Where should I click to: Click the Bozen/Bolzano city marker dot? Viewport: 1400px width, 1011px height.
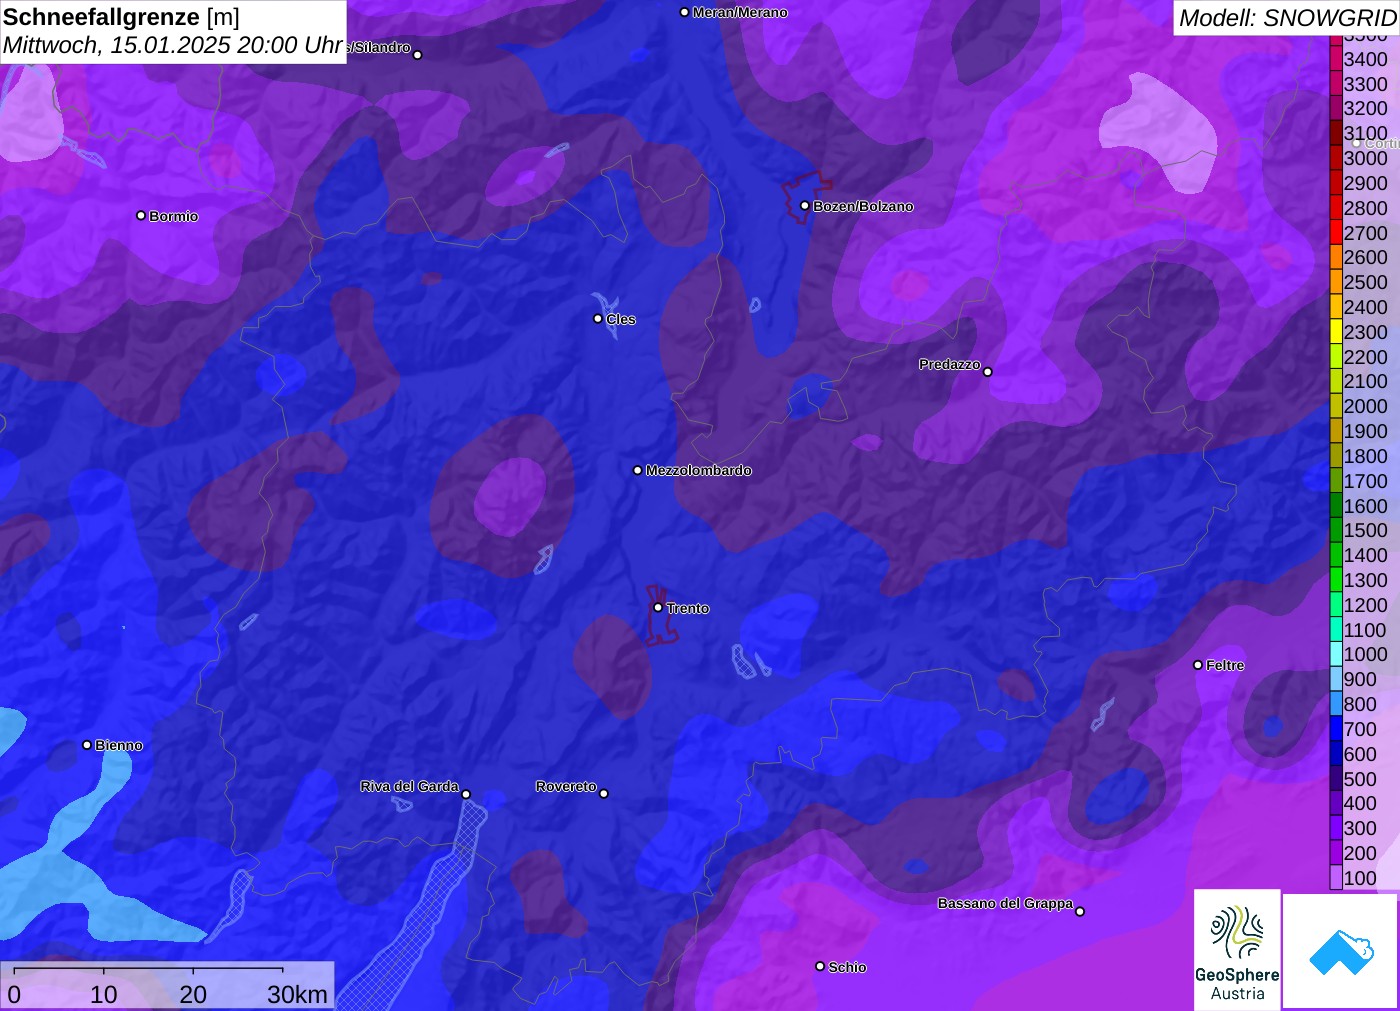(x=805, y=206)
